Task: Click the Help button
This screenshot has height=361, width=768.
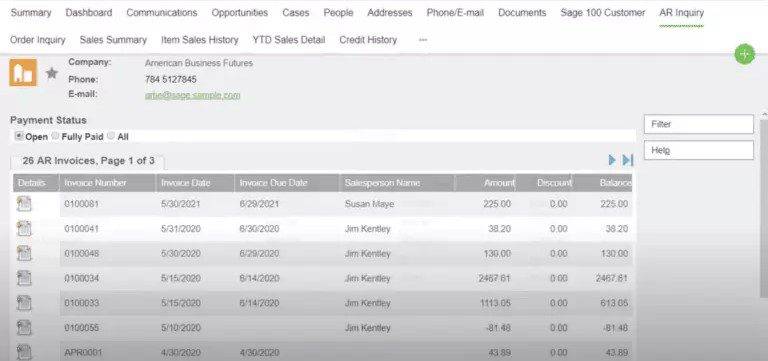Action: (698, 150)
